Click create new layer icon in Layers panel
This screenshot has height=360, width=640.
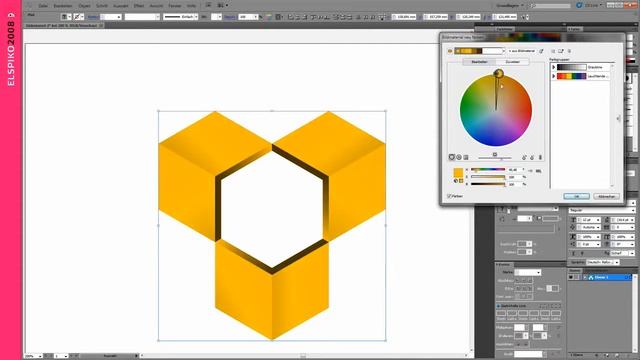(x=616, y=355)
